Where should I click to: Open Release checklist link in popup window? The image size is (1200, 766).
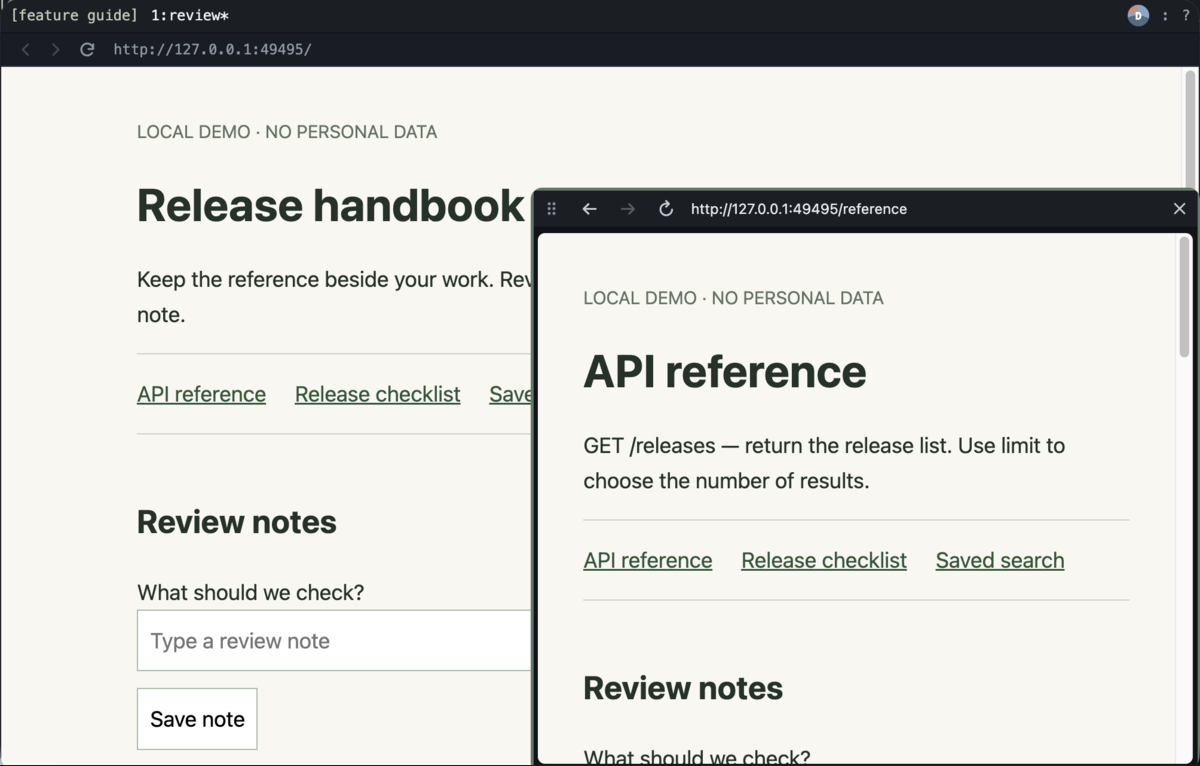tap(824, 560)
